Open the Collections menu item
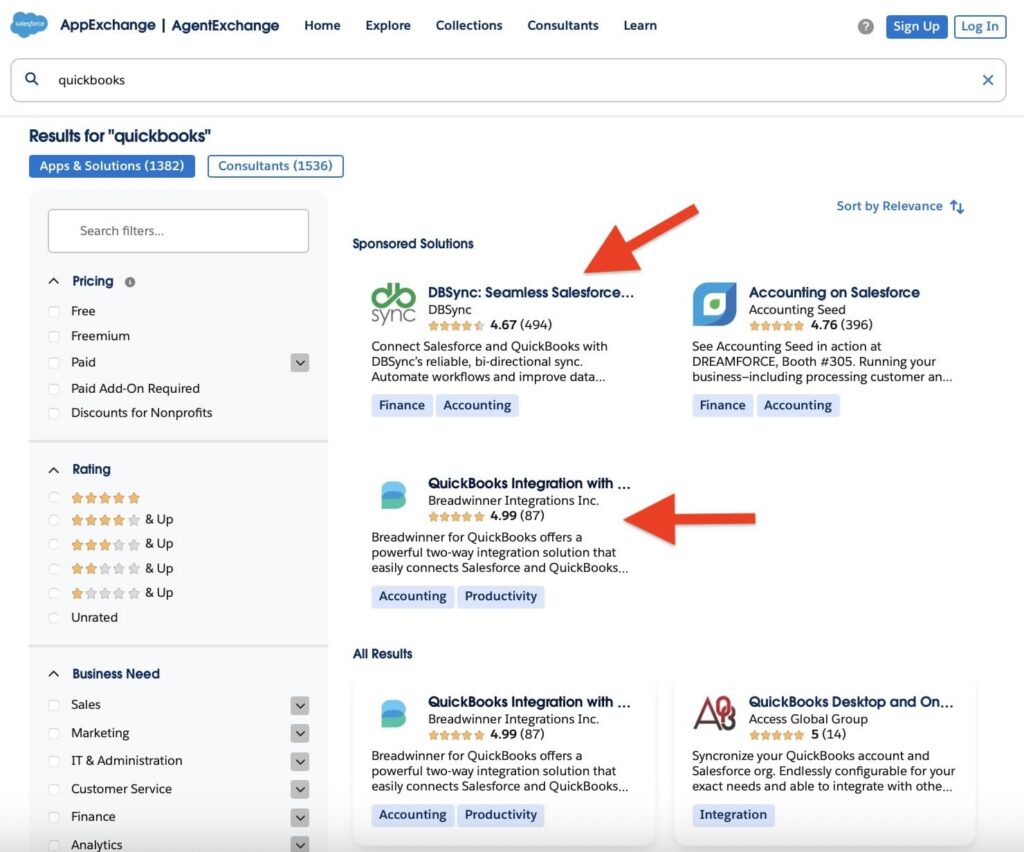 pyautogui.click(x=468, y=26)
